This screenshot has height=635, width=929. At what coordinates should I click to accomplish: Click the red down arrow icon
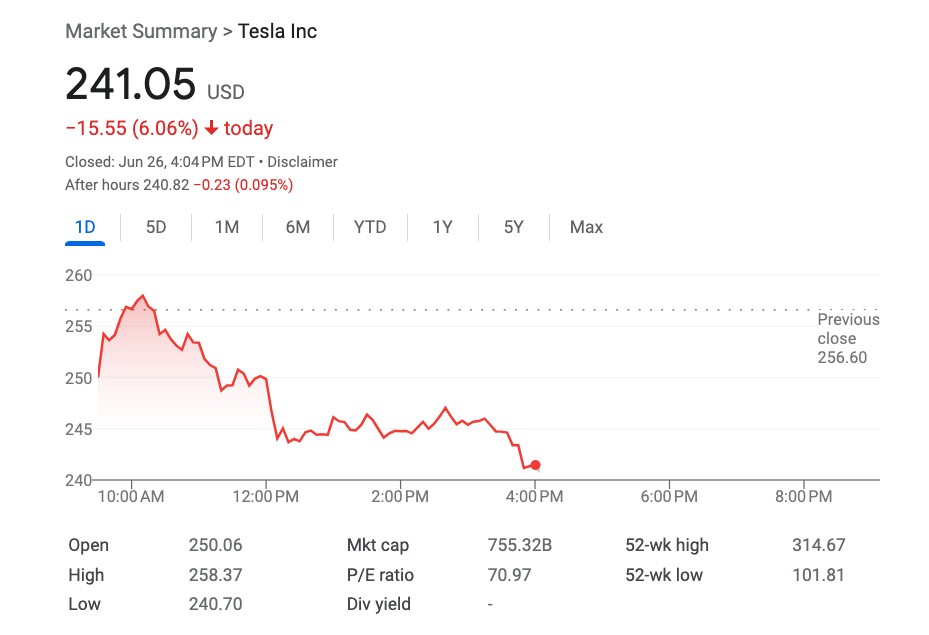[211, 128]
